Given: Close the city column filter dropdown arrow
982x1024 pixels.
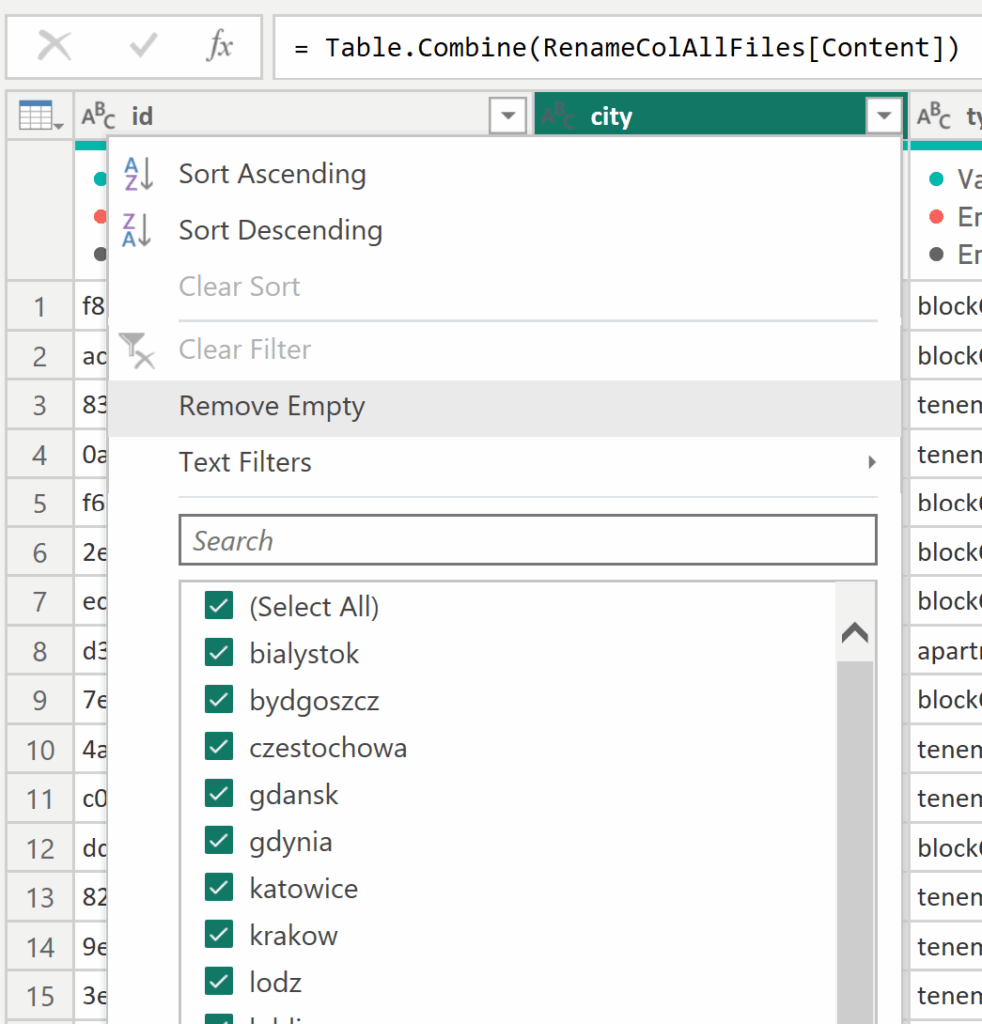Looking at the screenshot, I should pyautogui.click(x=883, y=117).
